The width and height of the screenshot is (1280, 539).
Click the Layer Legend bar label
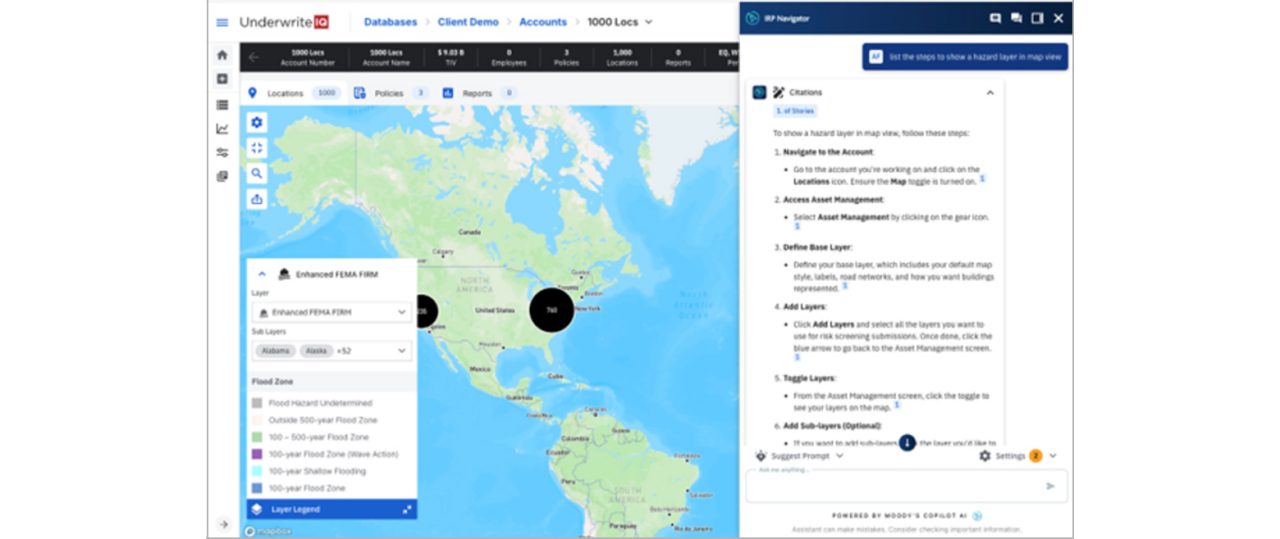pyautogui.click(x=295, y=509)
